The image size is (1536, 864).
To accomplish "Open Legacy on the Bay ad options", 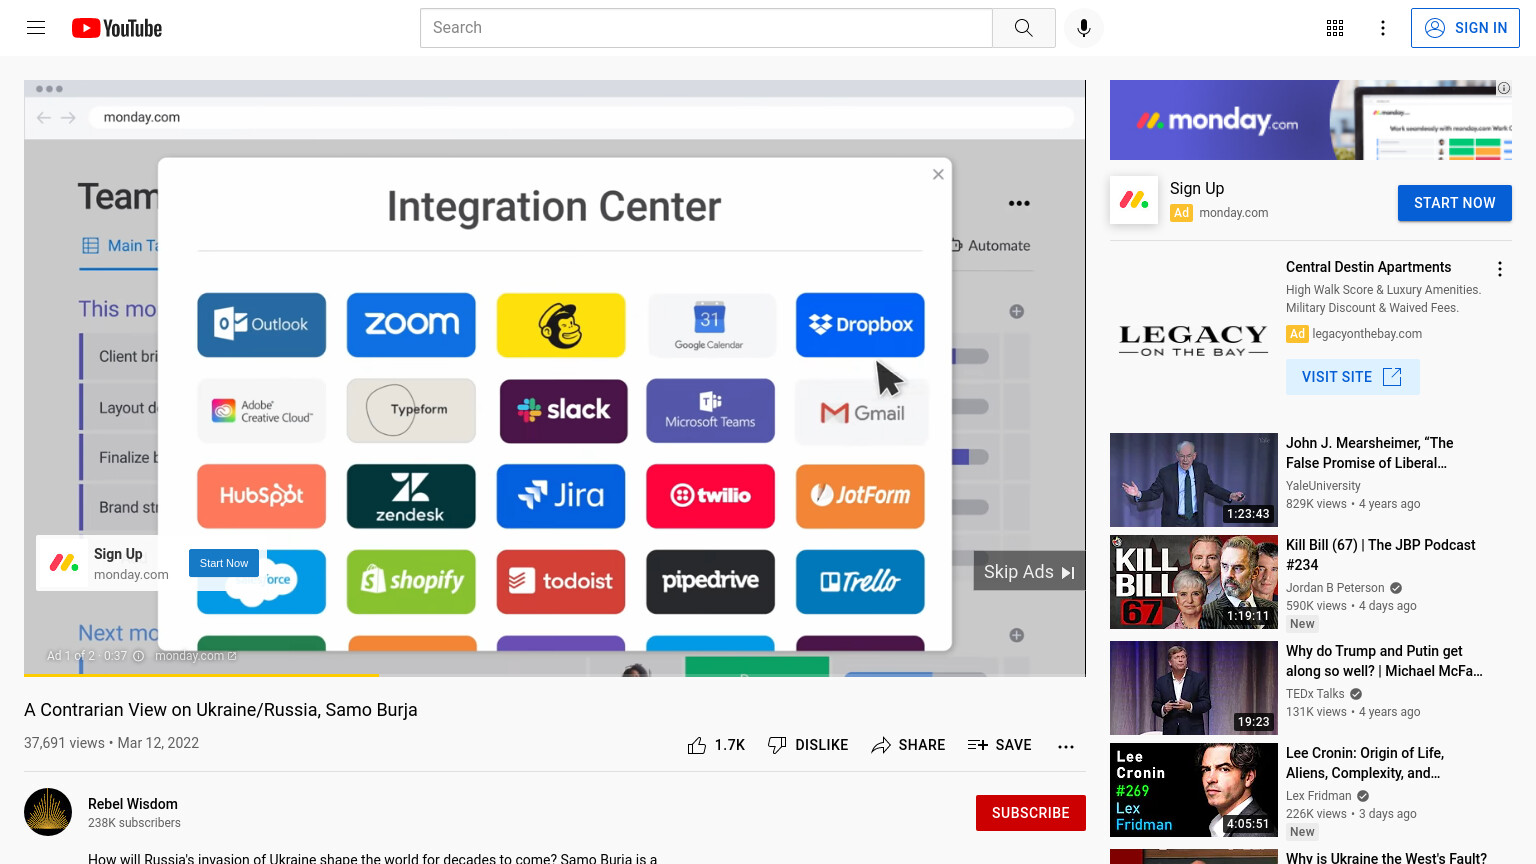I will pyautogui.click(x=1499, y=269).
